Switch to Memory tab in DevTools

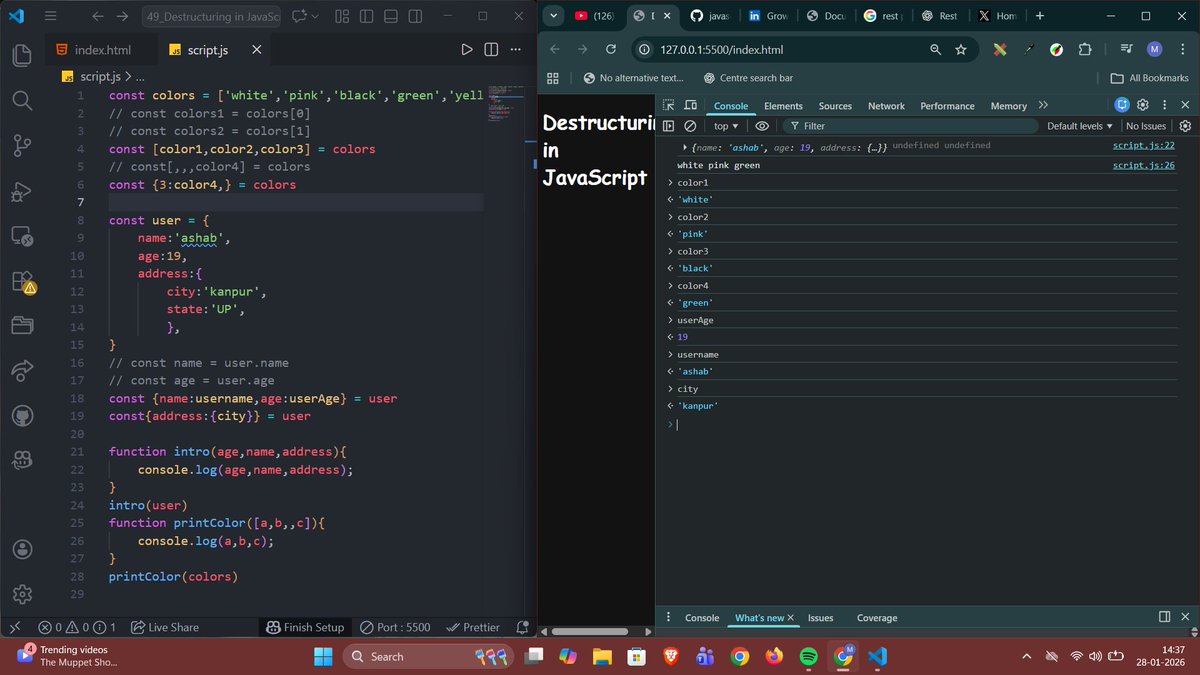pos(1009,106)
